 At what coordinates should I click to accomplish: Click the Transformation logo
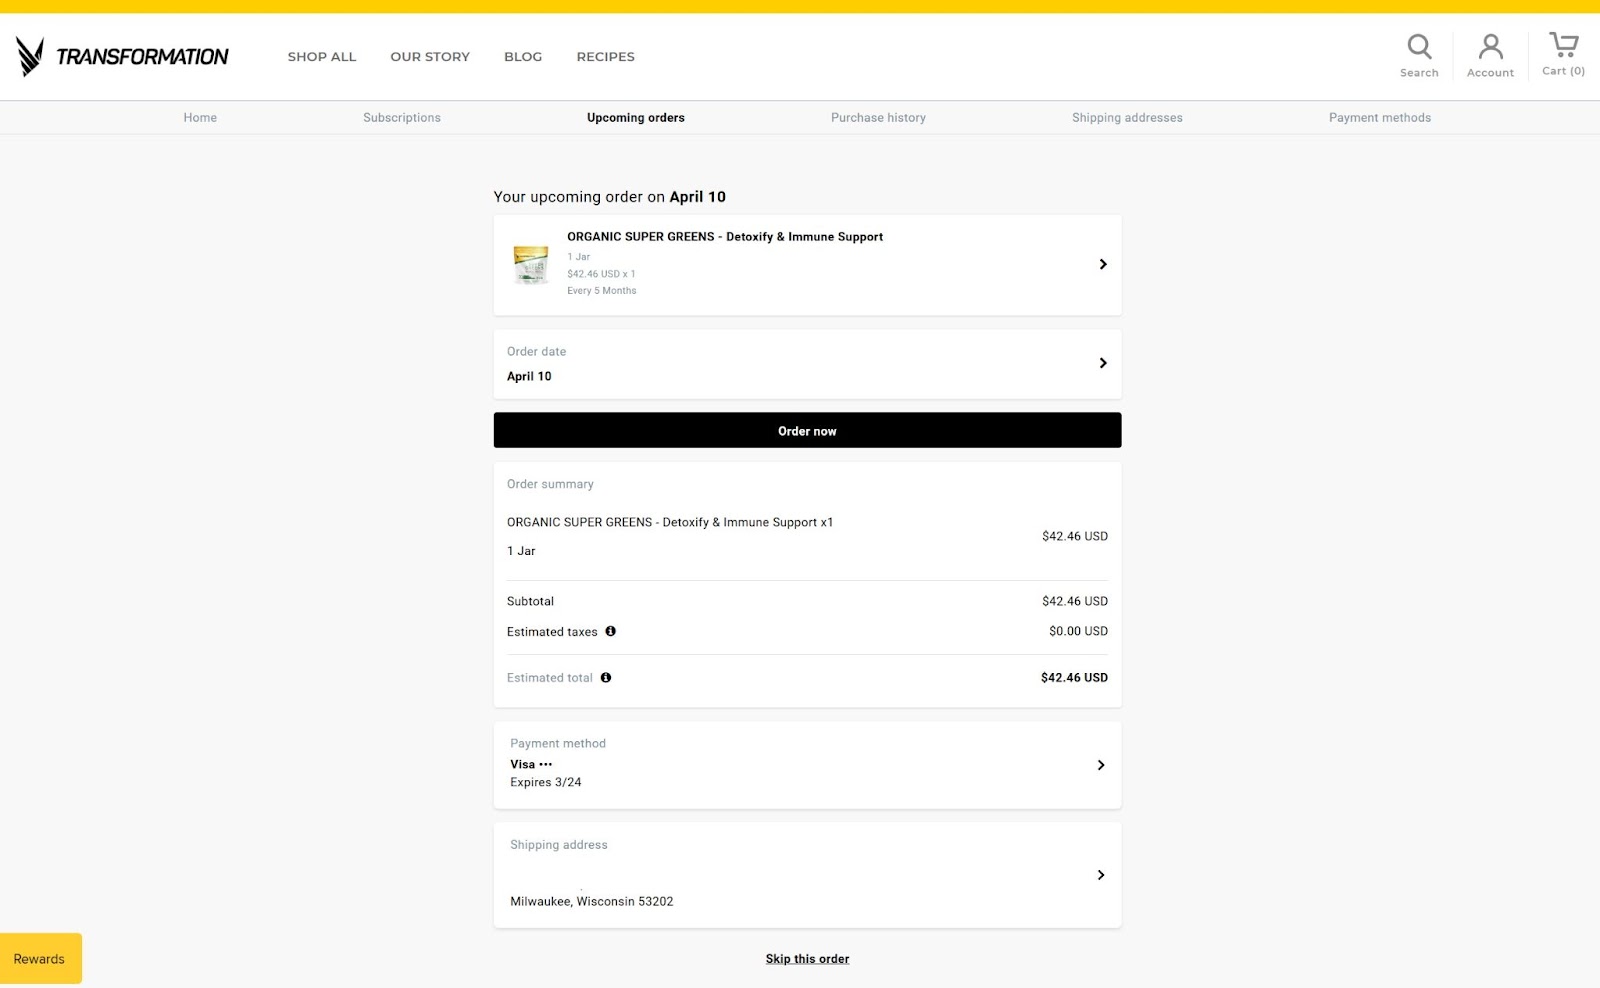[x=122, y=56]
